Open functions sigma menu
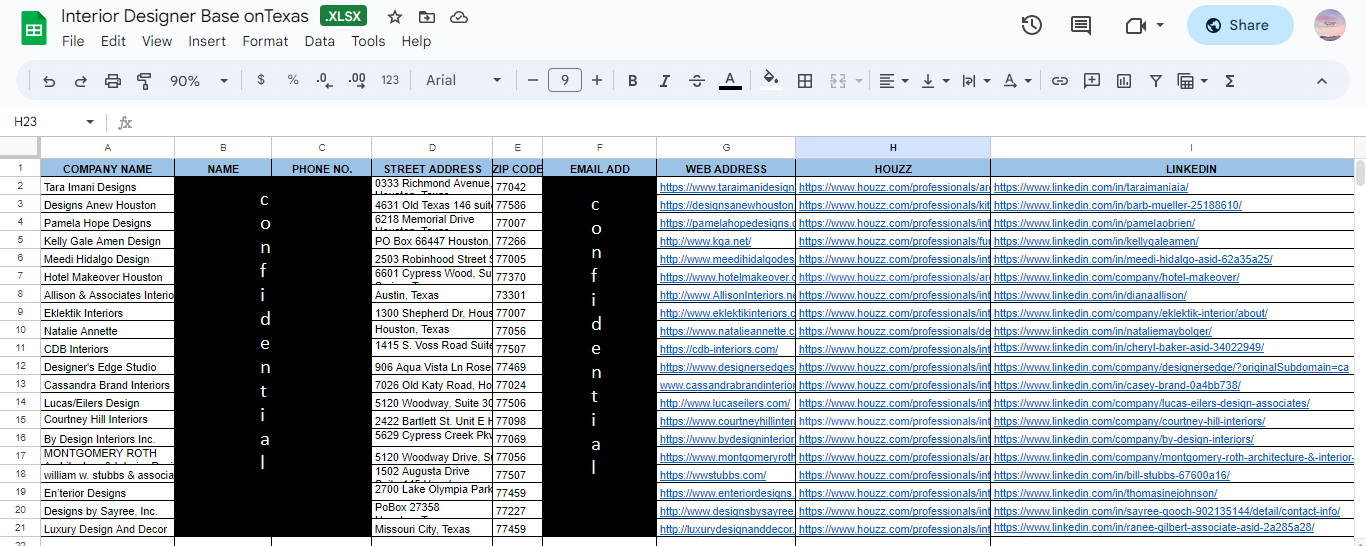The width and height of the screenshot is (1366, 546). coord(1230,81)
